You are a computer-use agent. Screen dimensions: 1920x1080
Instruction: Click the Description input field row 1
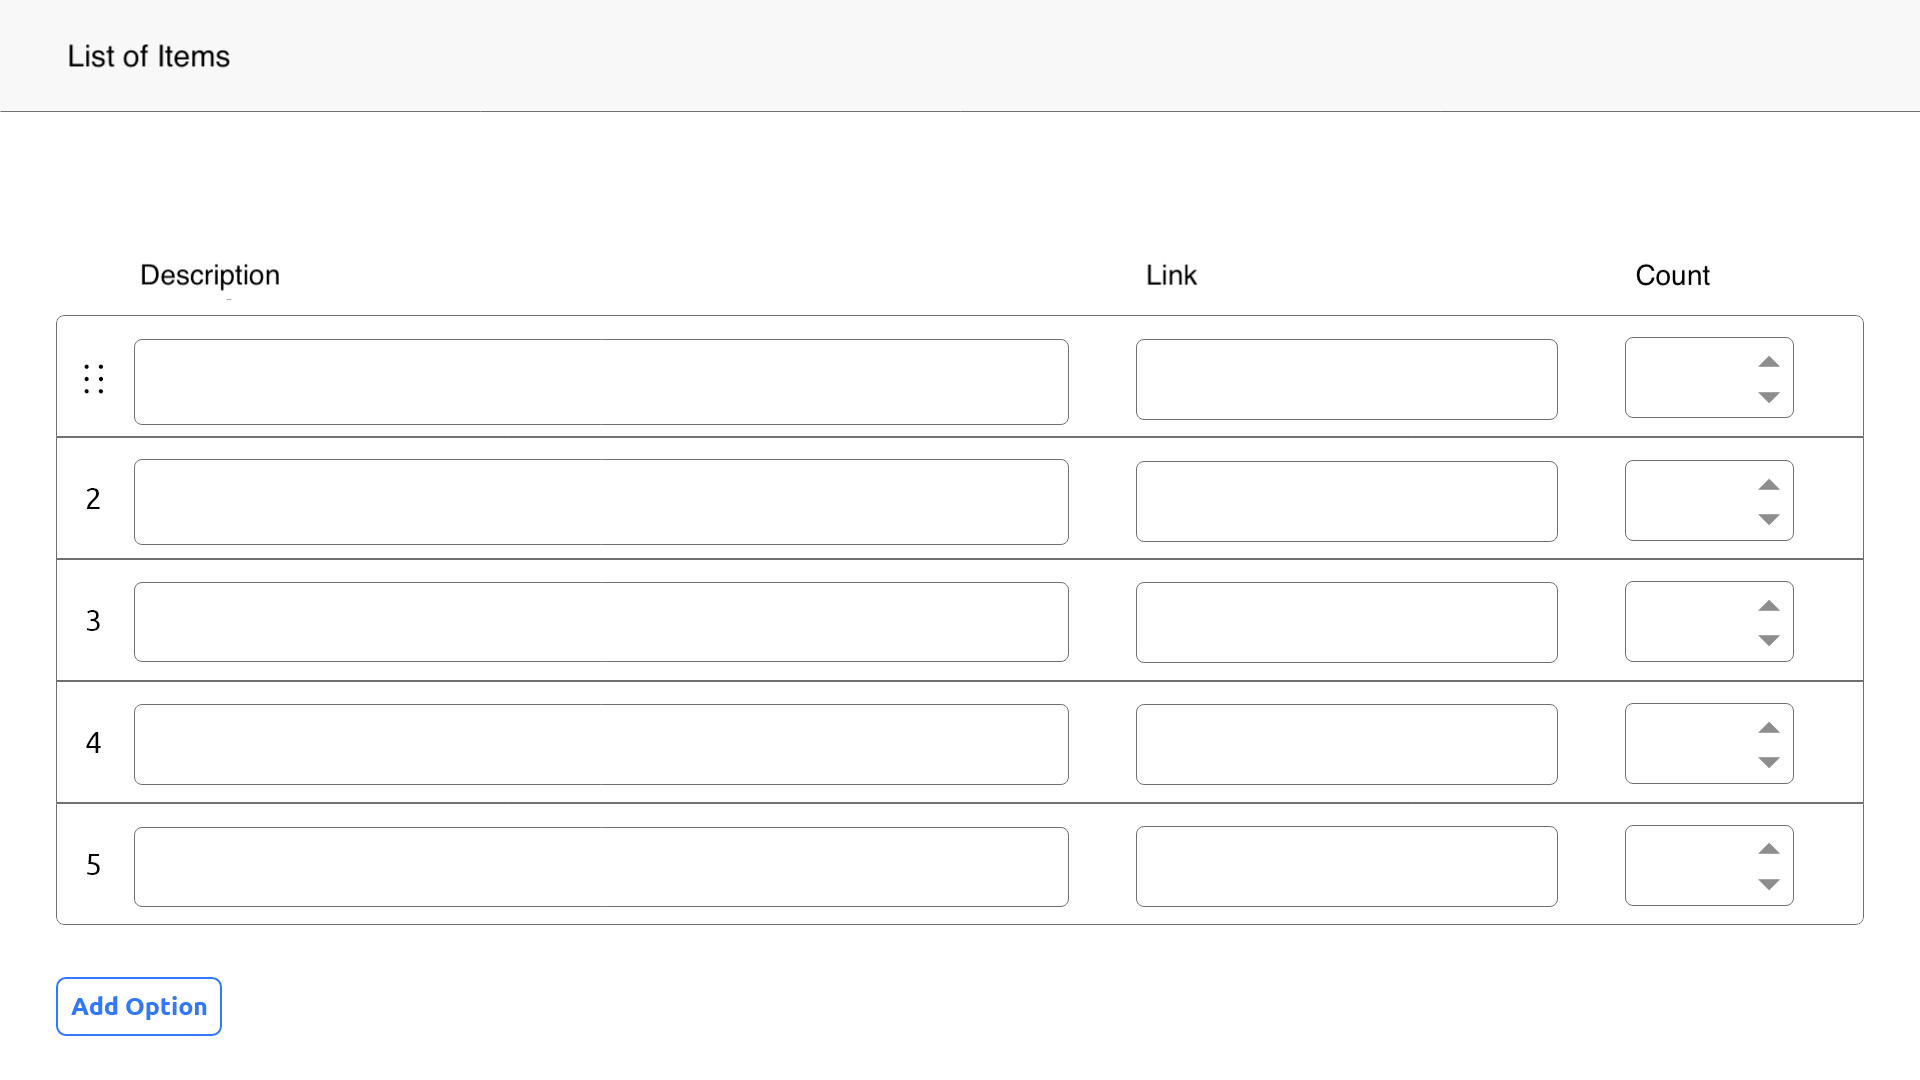point(600,380)
